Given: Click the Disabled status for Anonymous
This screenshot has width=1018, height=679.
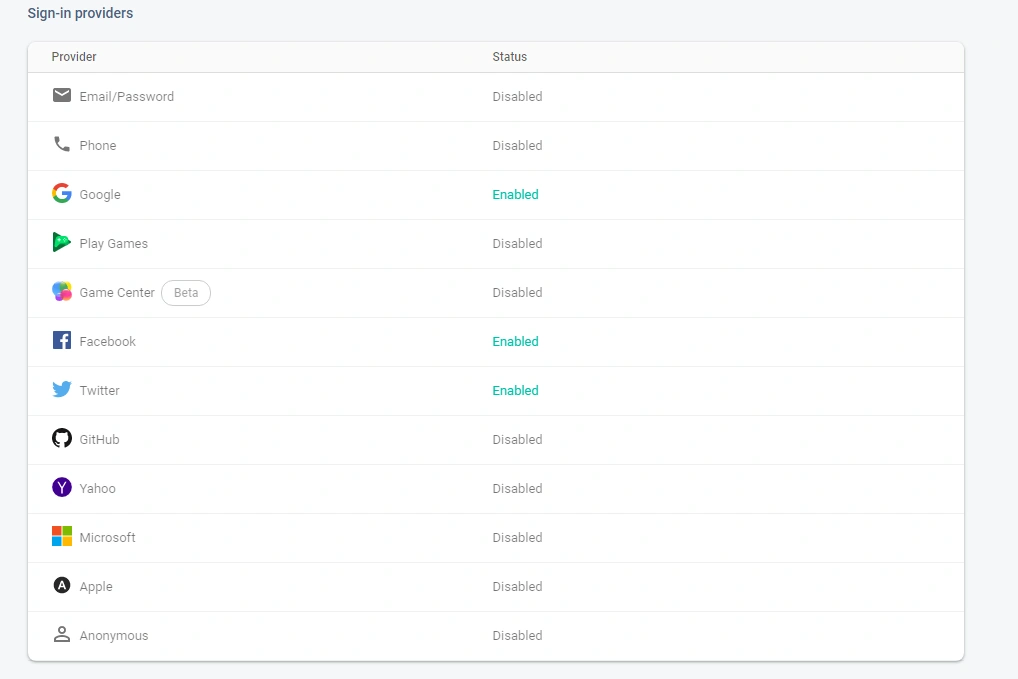Looking at the screenshot, I should click(517, 636).
